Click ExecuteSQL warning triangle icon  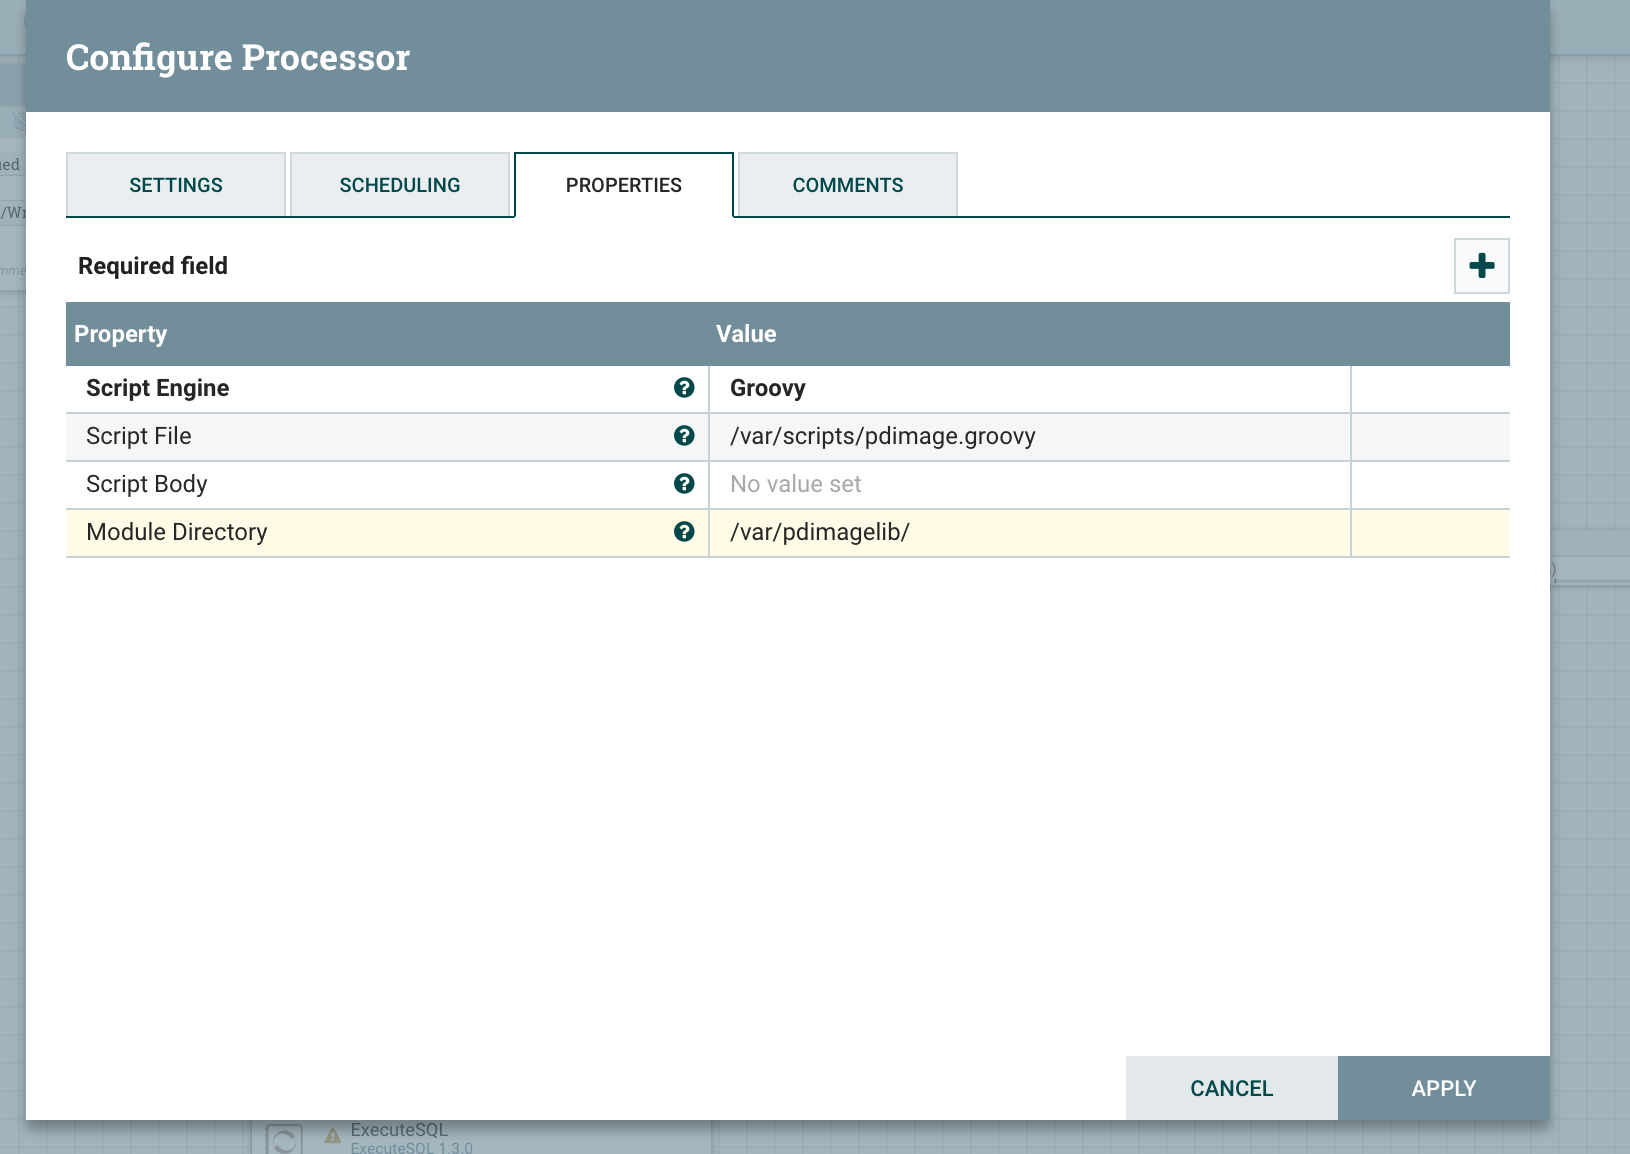333,1135
